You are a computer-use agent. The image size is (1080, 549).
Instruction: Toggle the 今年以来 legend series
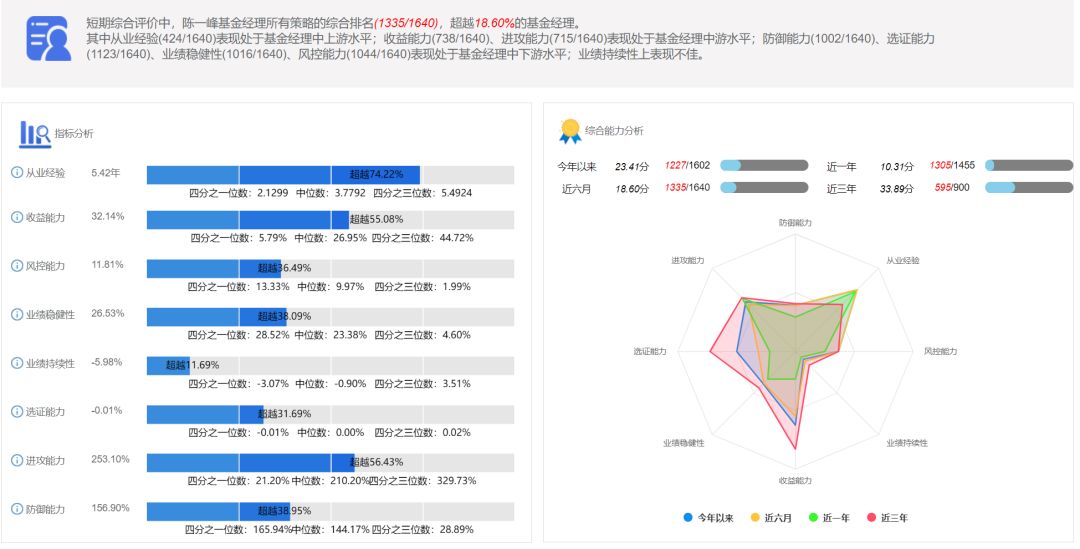(708, 518)
